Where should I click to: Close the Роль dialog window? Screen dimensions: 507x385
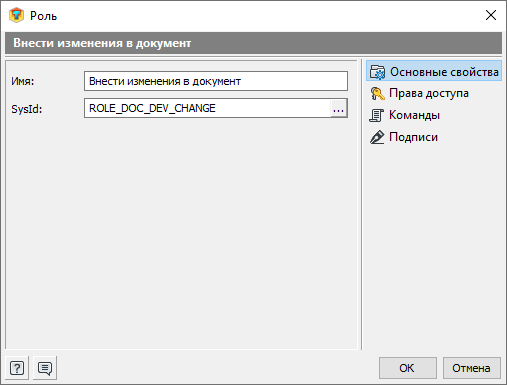coord(491,15)
